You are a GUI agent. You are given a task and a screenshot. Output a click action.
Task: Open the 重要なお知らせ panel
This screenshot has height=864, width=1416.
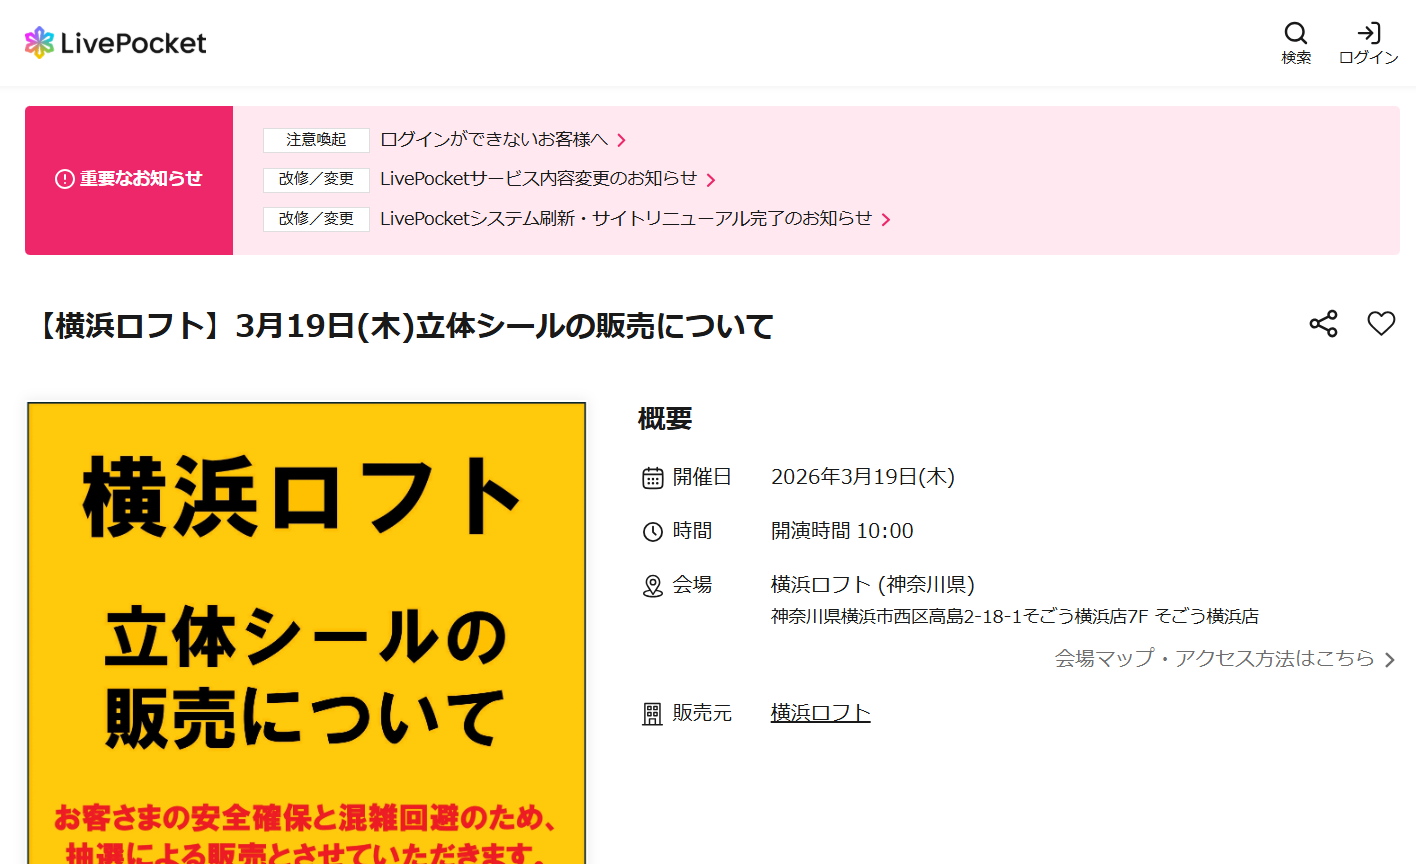[128, 180]
